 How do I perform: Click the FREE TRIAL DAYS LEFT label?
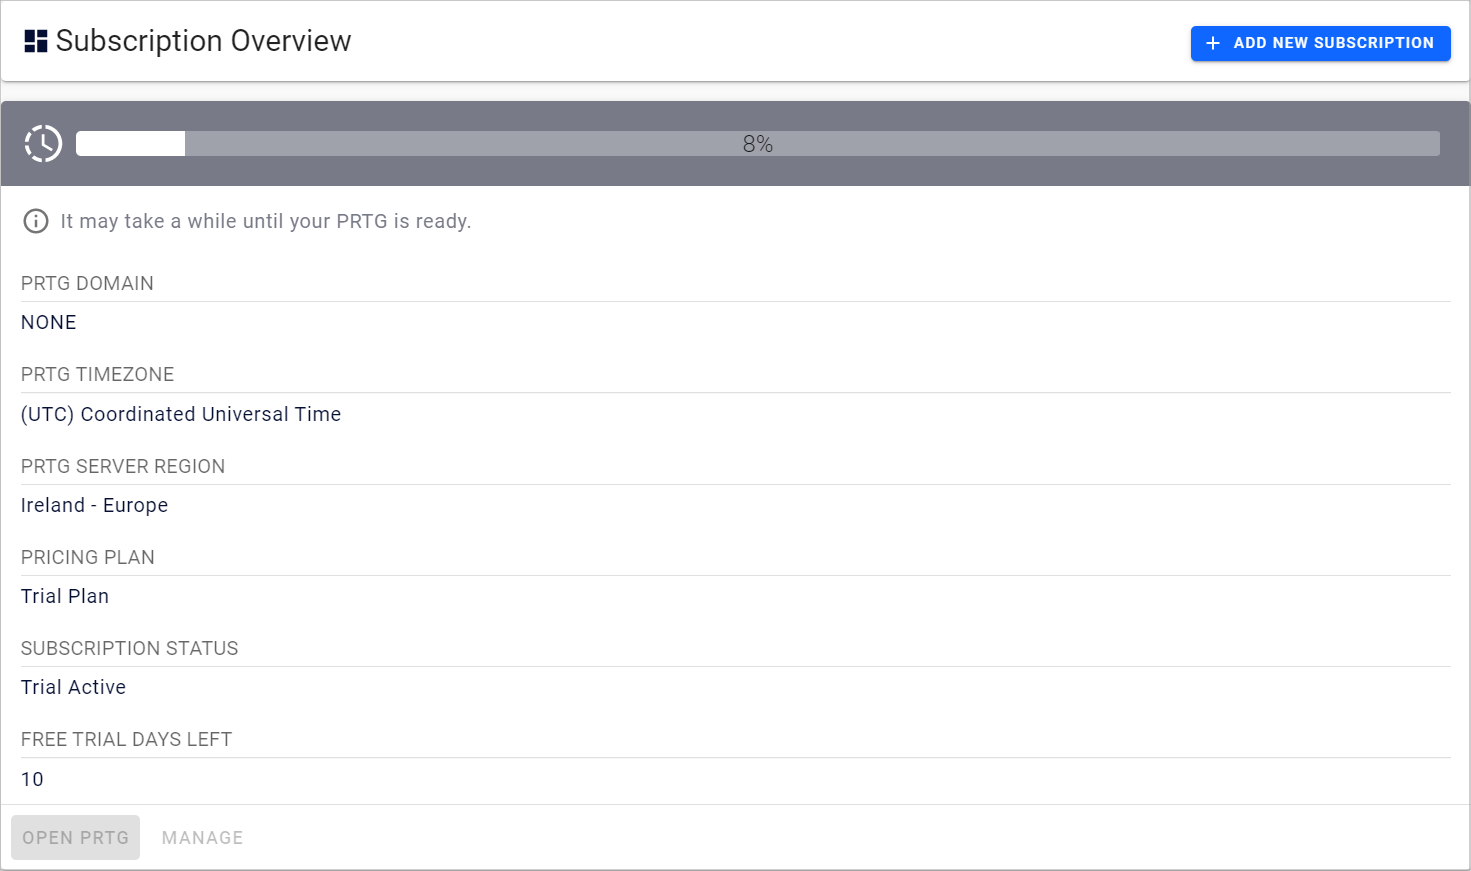[126, 739]
